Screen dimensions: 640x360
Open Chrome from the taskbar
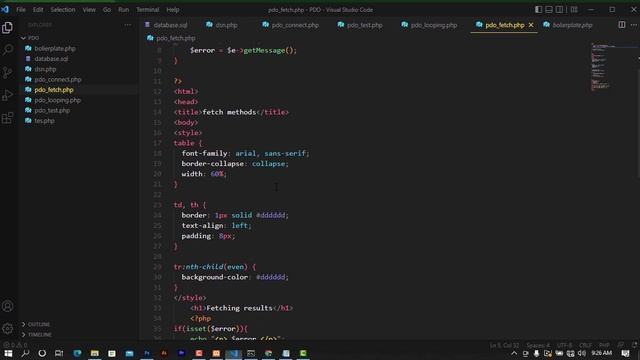coord(268,353)
